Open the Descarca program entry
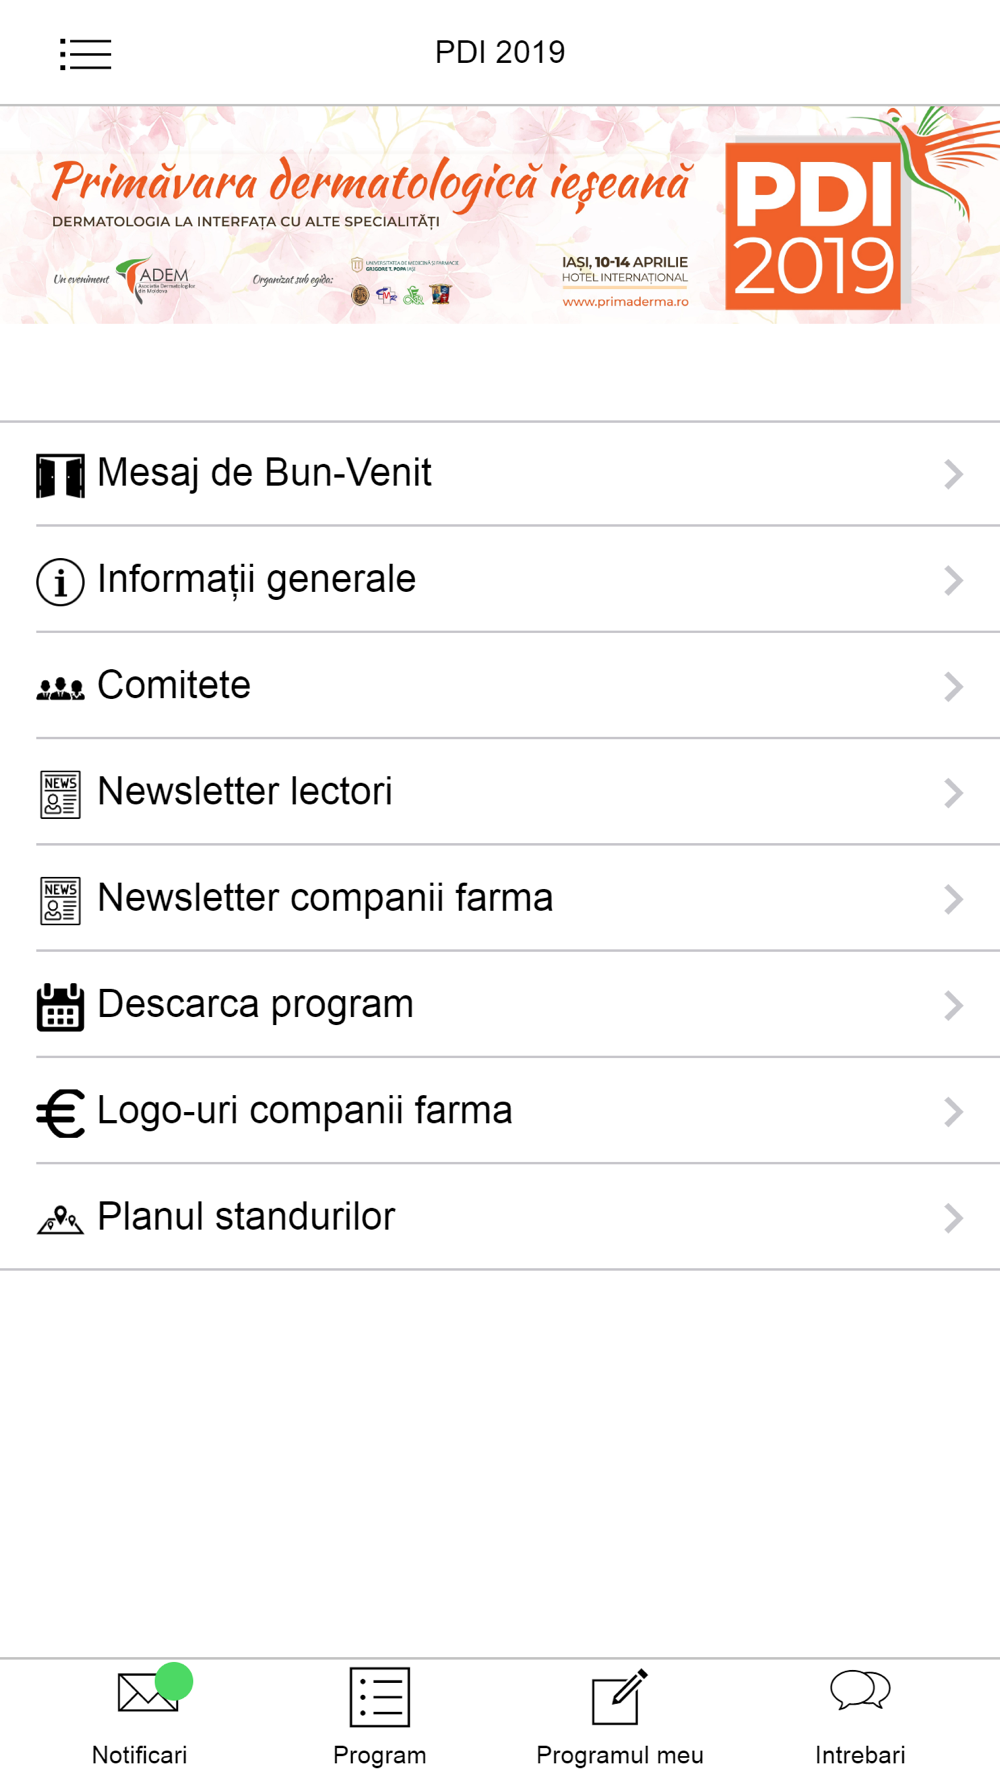This screenshot has width=1000, height=1778. click(x=500, y=1004)
